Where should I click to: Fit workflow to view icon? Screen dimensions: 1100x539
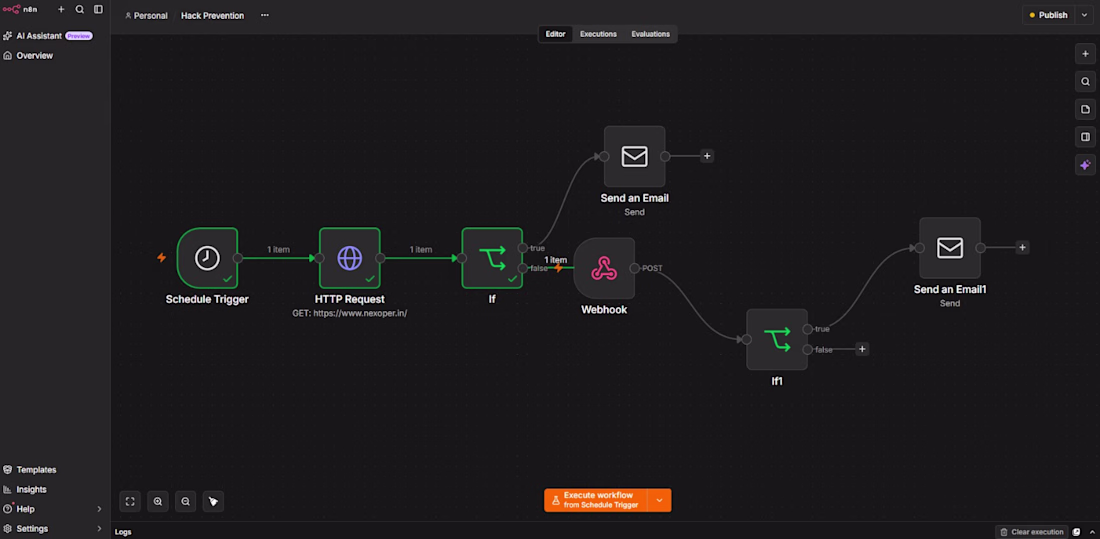pyautogui.click(x=130, y=501)
